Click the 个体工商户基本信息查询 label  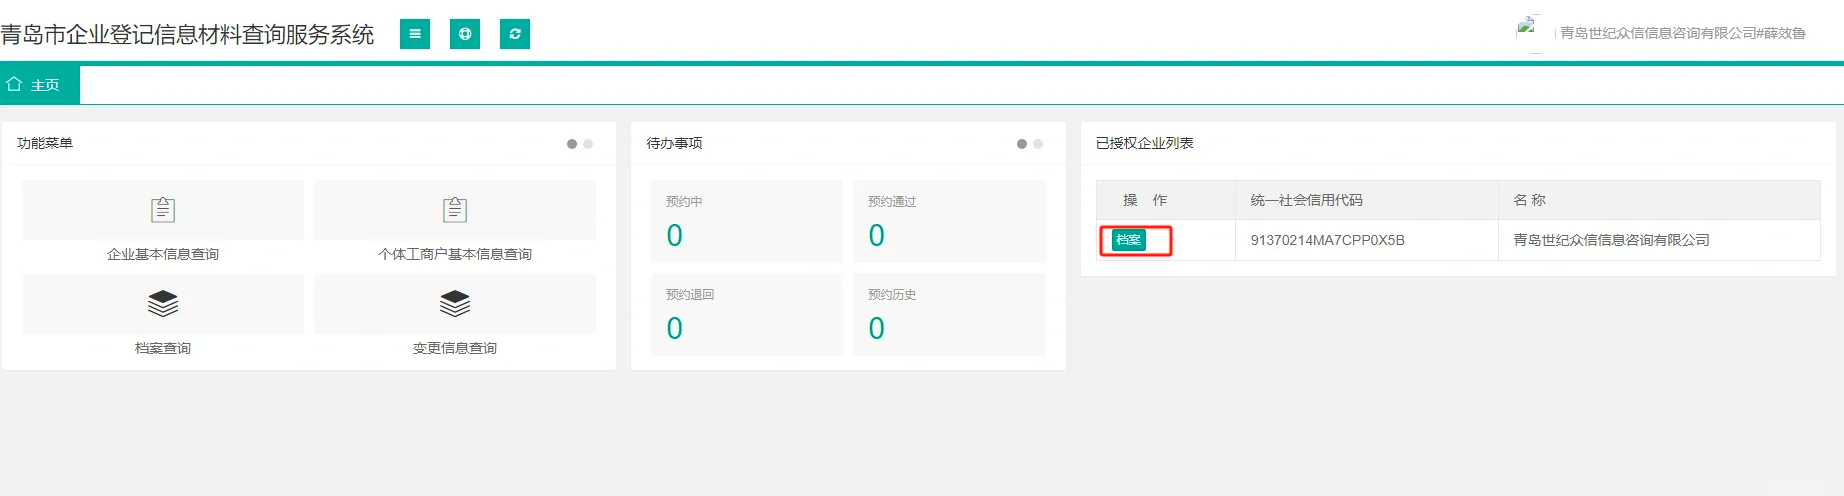(x=455, y=254)
